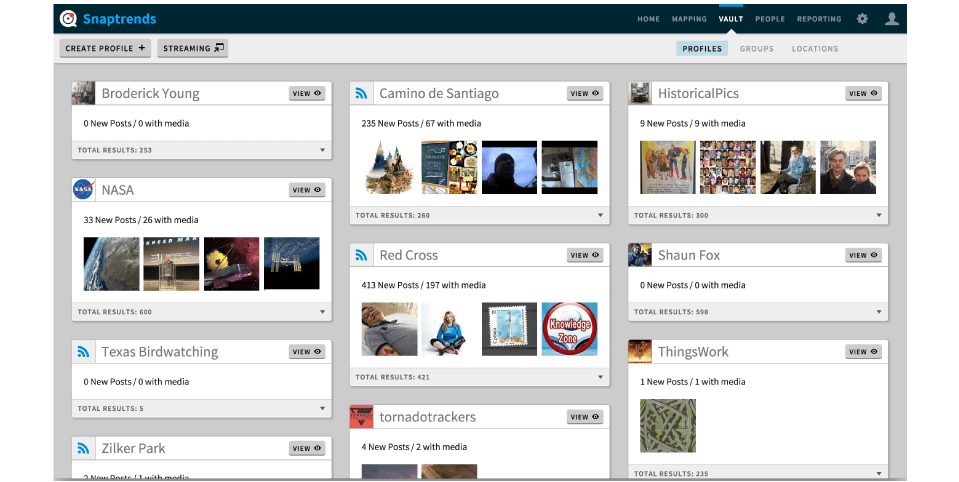959x482 pixels.
Task: Click the Shaun Fox profile avatar
Action: coord(640,255)
